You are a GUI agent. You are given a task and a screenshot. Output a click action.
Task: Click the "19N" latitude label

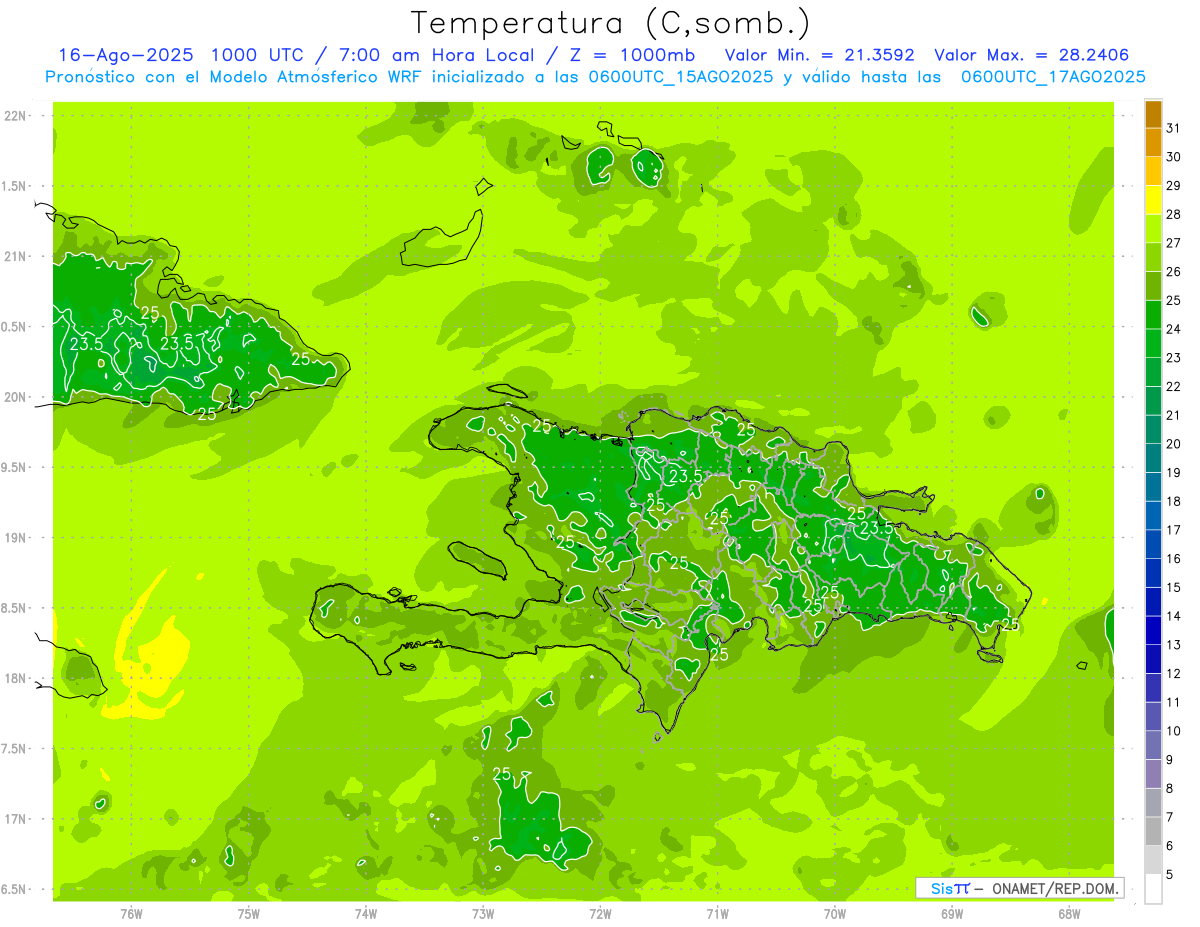[16, 538]
